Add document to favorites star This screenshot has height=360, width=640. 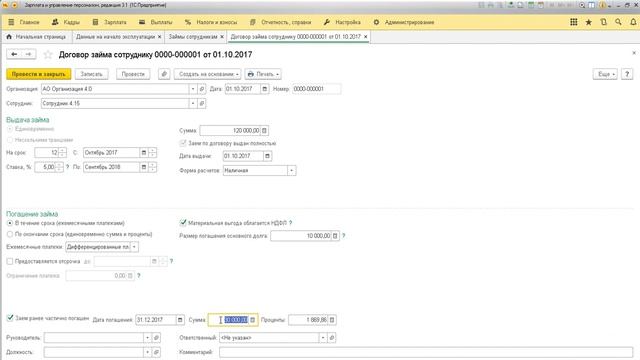[x=48, y=54]
